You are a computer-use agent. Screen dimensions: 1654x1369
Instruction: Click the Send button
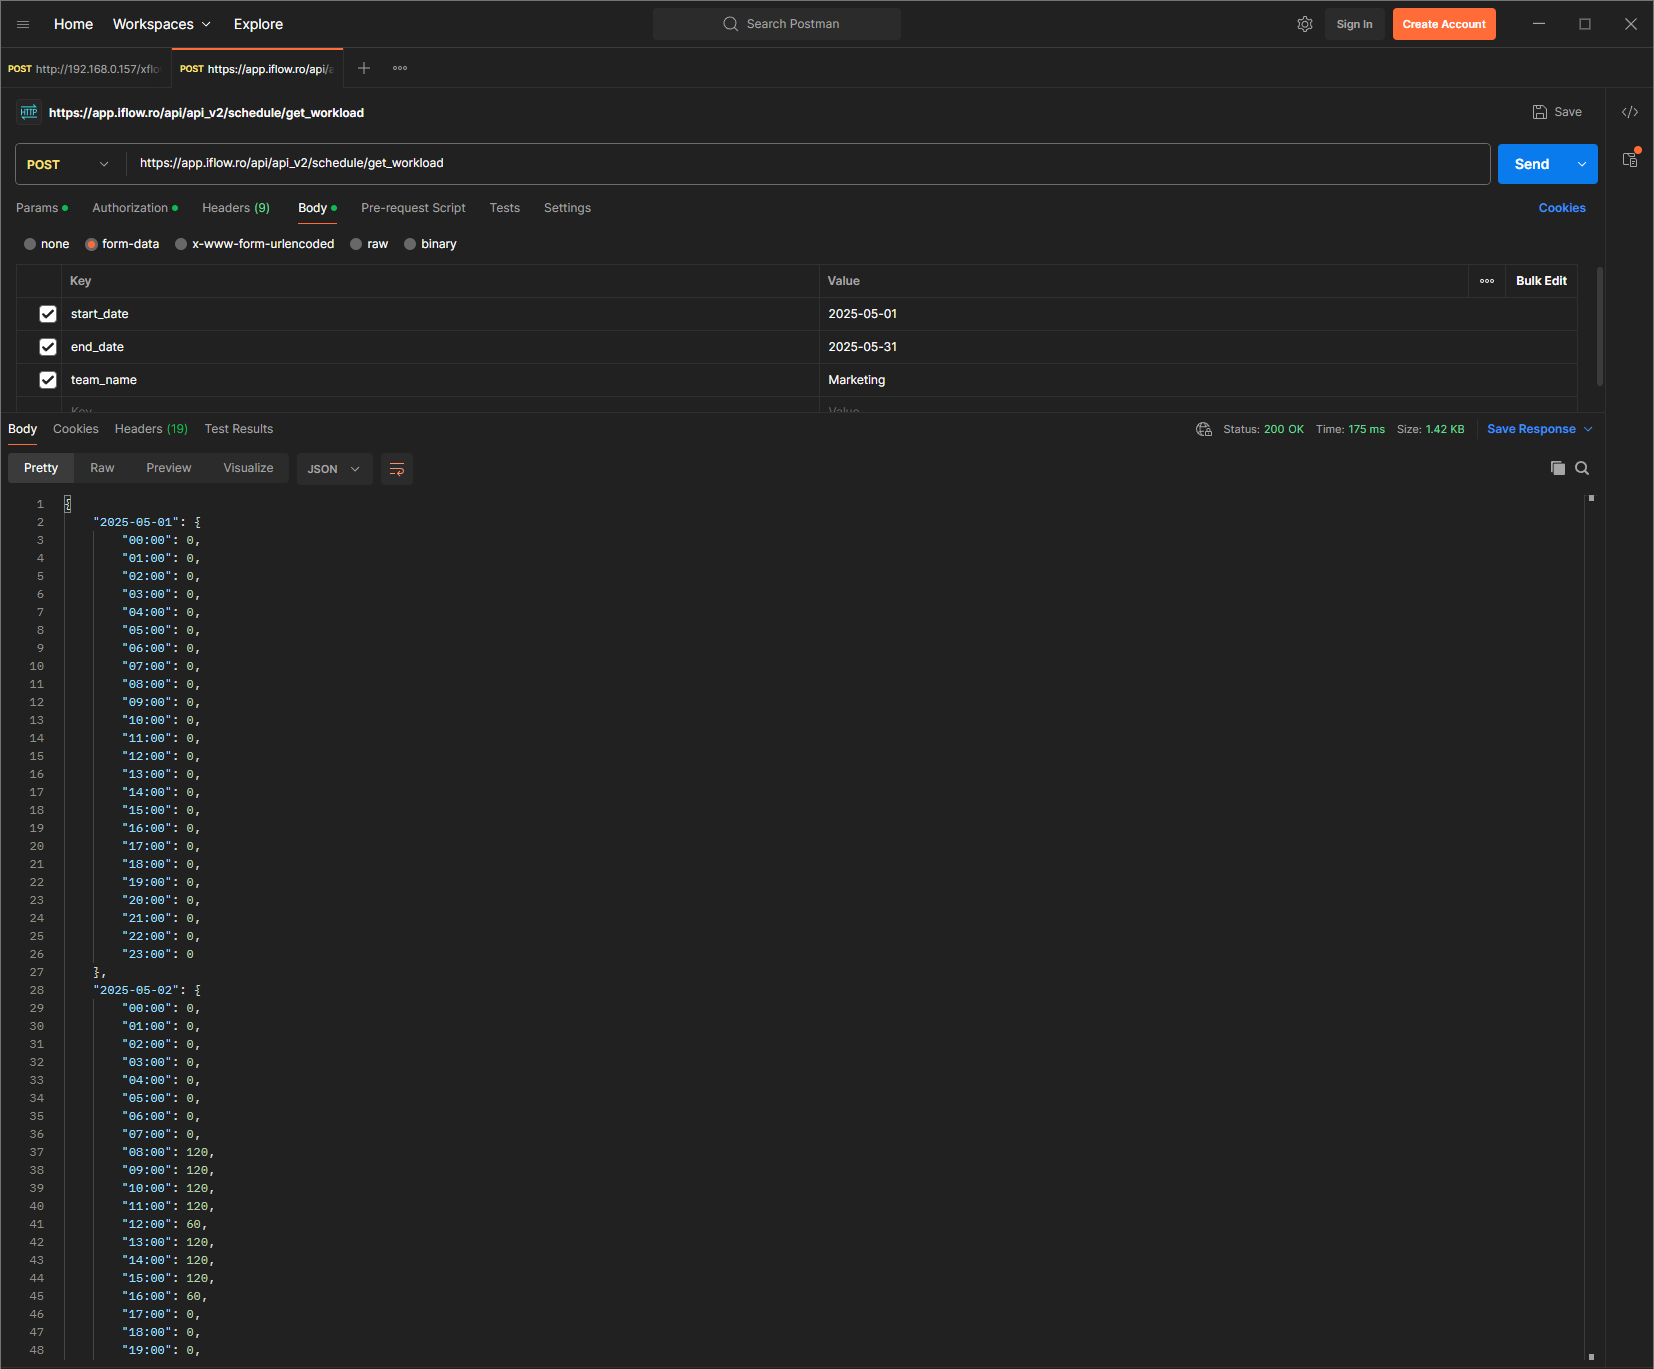[x=1532, y=164]
